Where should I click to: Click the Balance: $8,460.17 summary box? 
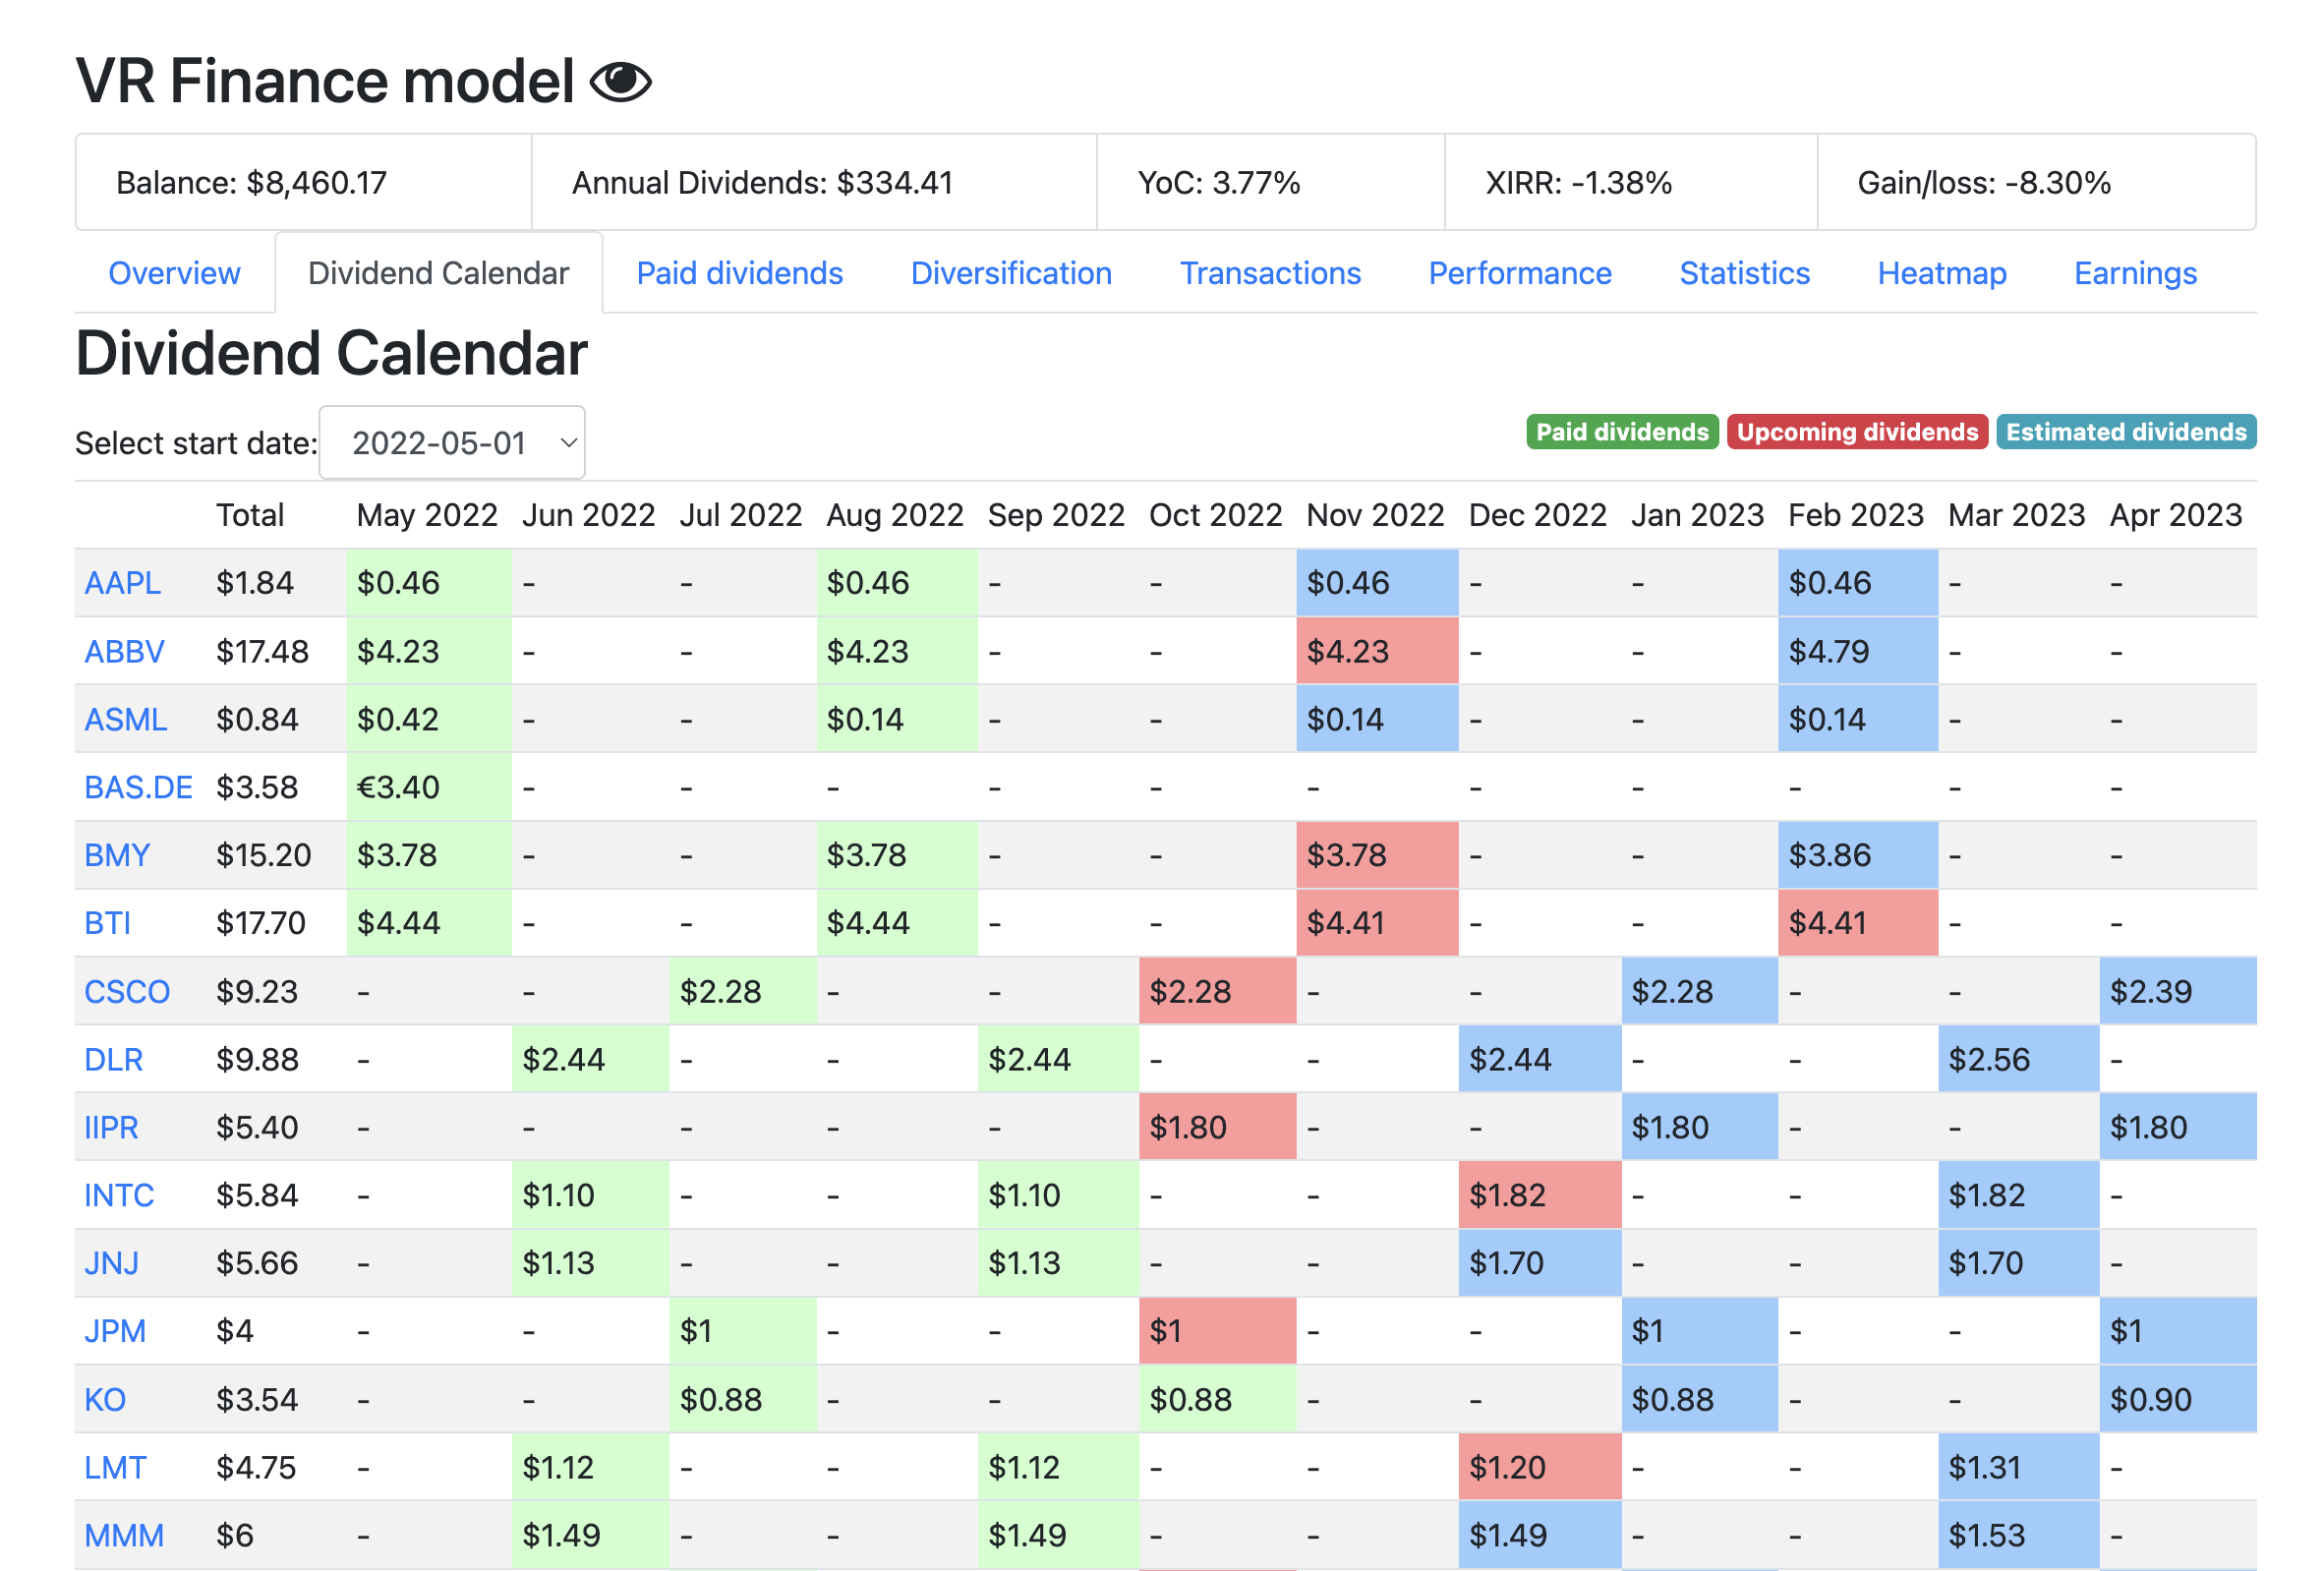point(304,182)
